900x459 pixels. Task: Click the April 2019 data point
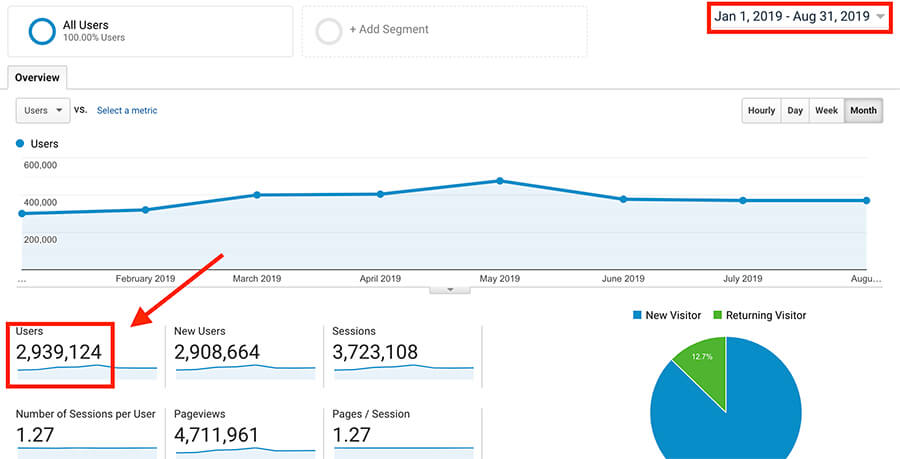tap(380, 194)
